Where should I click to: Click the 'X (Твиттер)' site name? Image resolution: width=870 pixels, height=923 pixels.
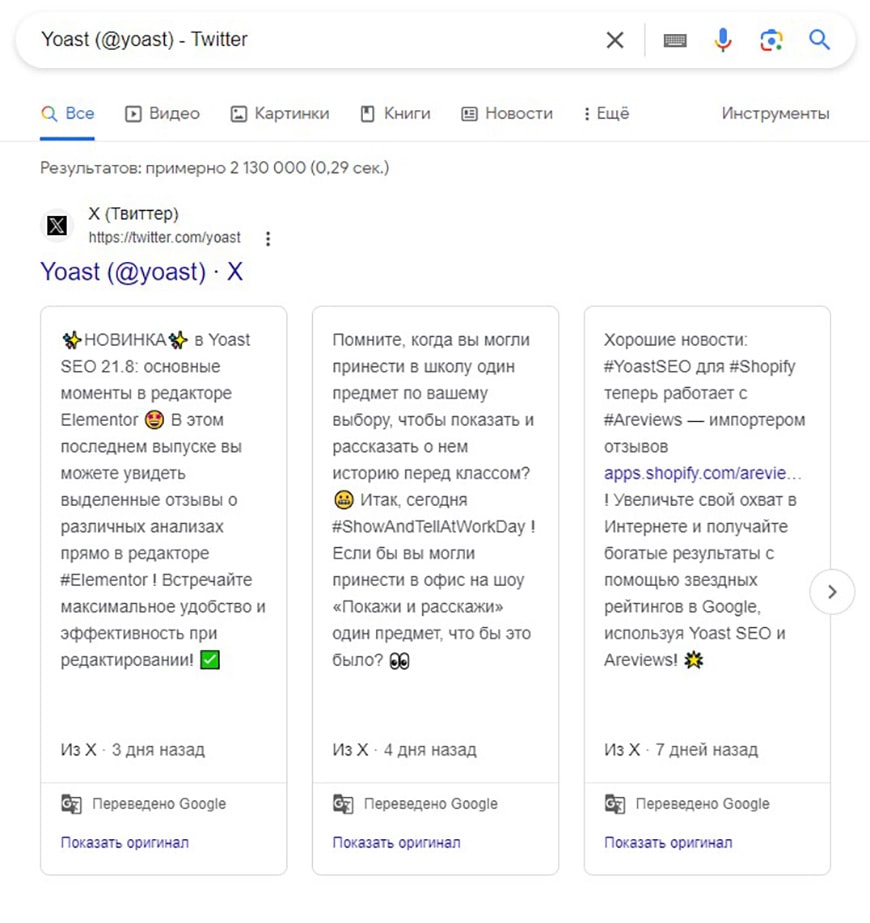[134, 214]
